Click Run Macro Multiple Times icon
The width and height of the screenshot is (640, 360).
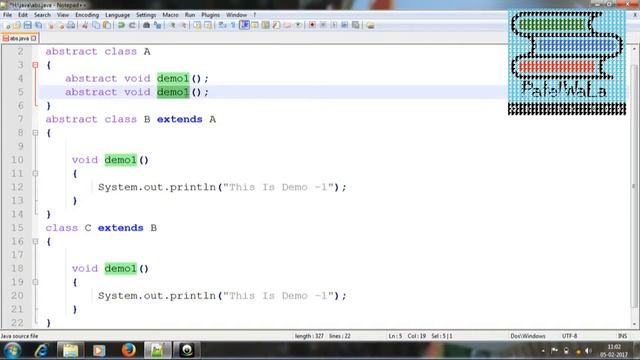click(x=344, y=25)
